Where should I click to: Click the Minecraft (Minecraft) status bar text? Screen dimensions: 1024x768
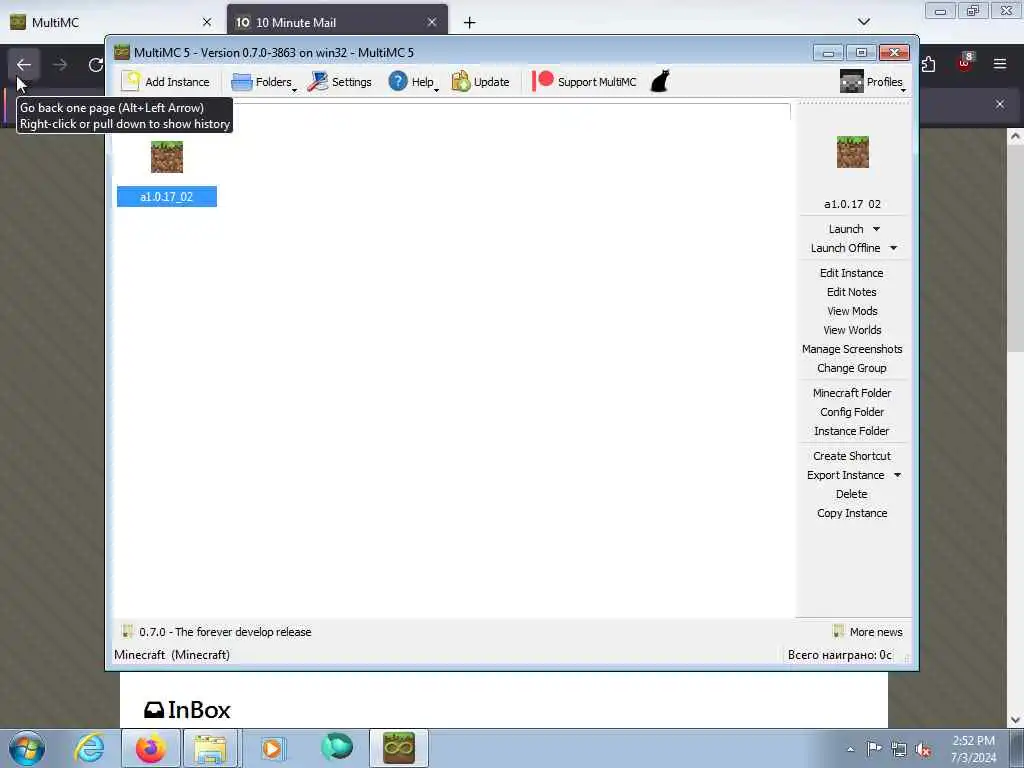(172, 654)
